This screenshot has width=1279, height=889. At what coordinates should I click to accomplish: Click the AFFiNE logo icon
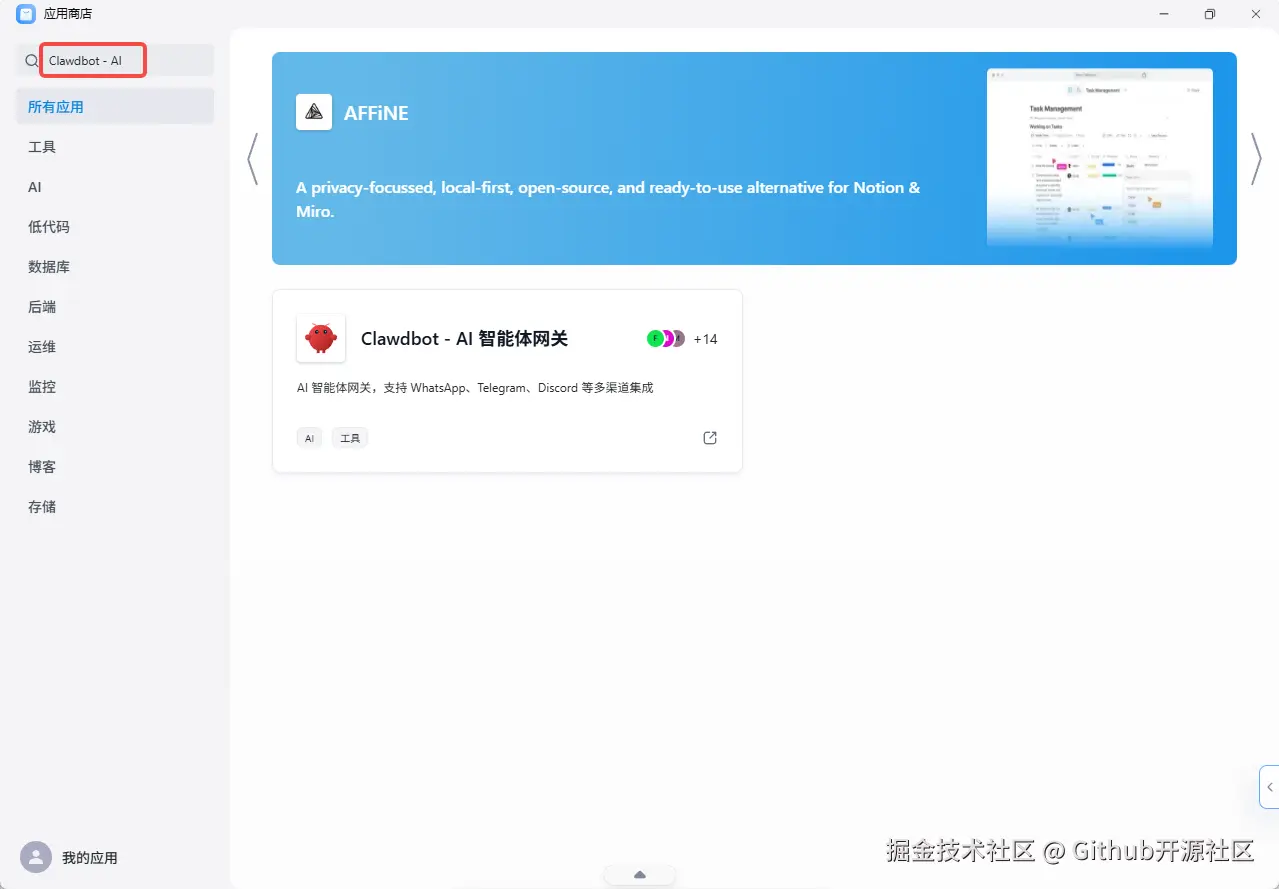[x=314, y=112]
